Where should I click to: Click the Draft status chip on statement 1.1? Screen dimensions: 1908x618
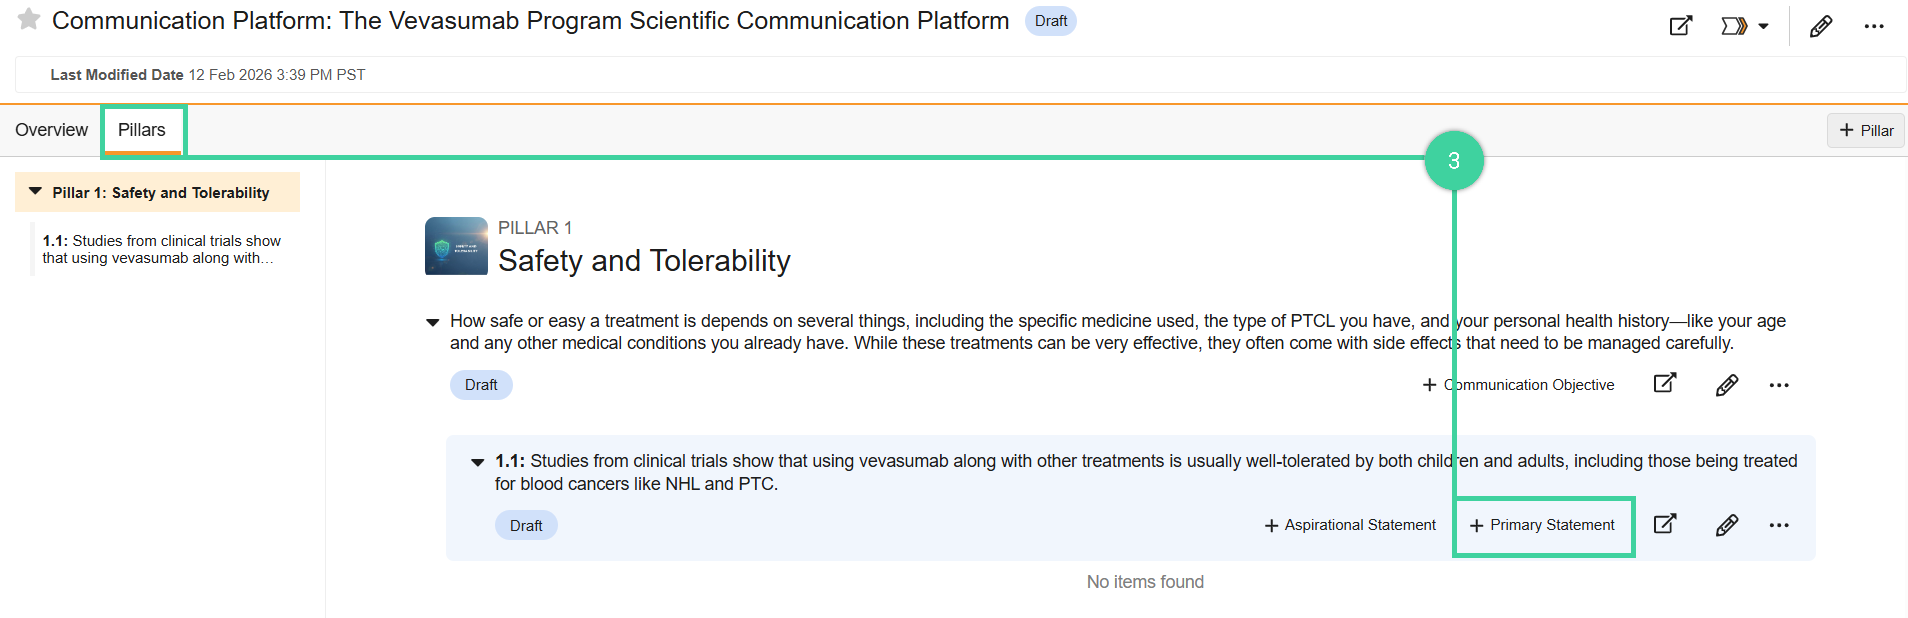coord(526,525)
